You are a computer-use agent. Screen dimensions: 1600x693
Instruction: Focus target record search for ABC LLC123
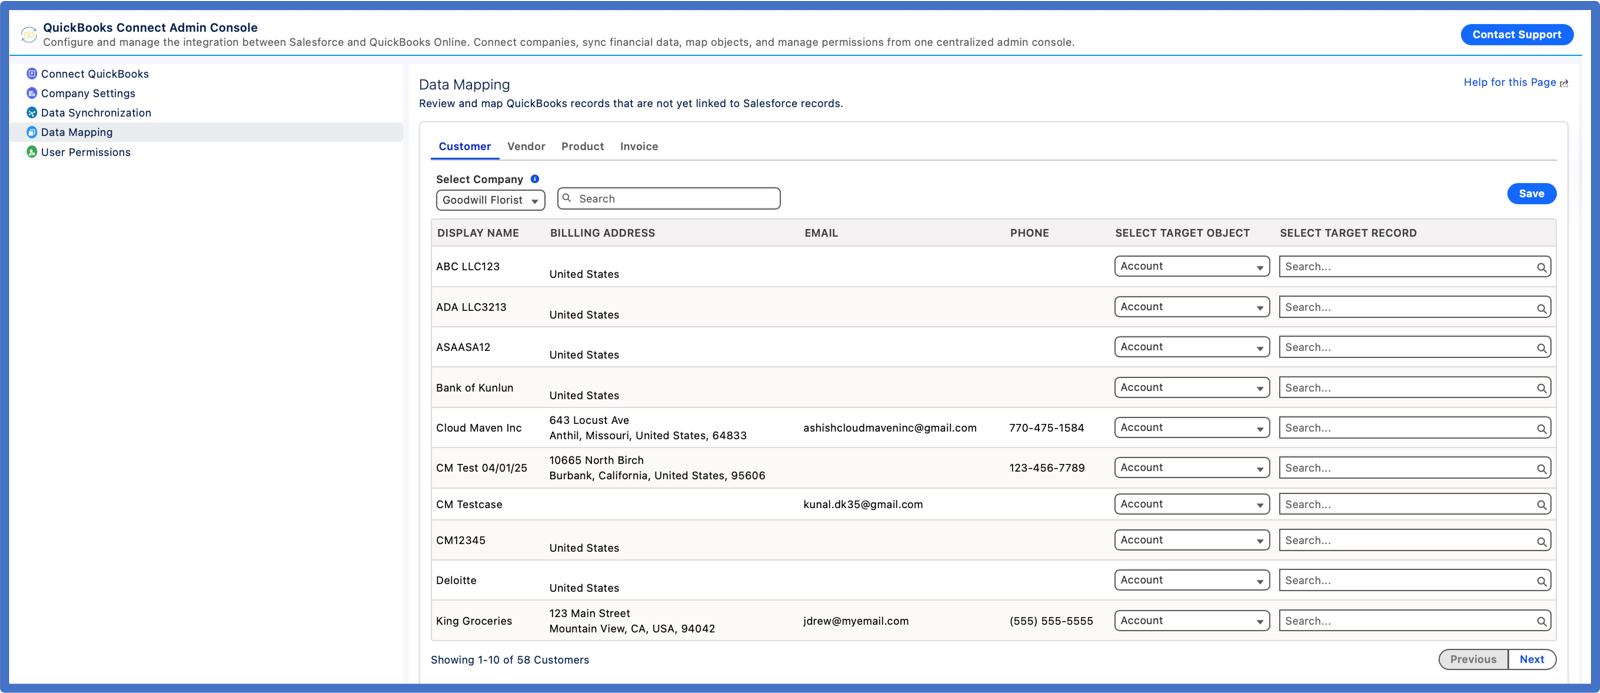pos(1415,267)
